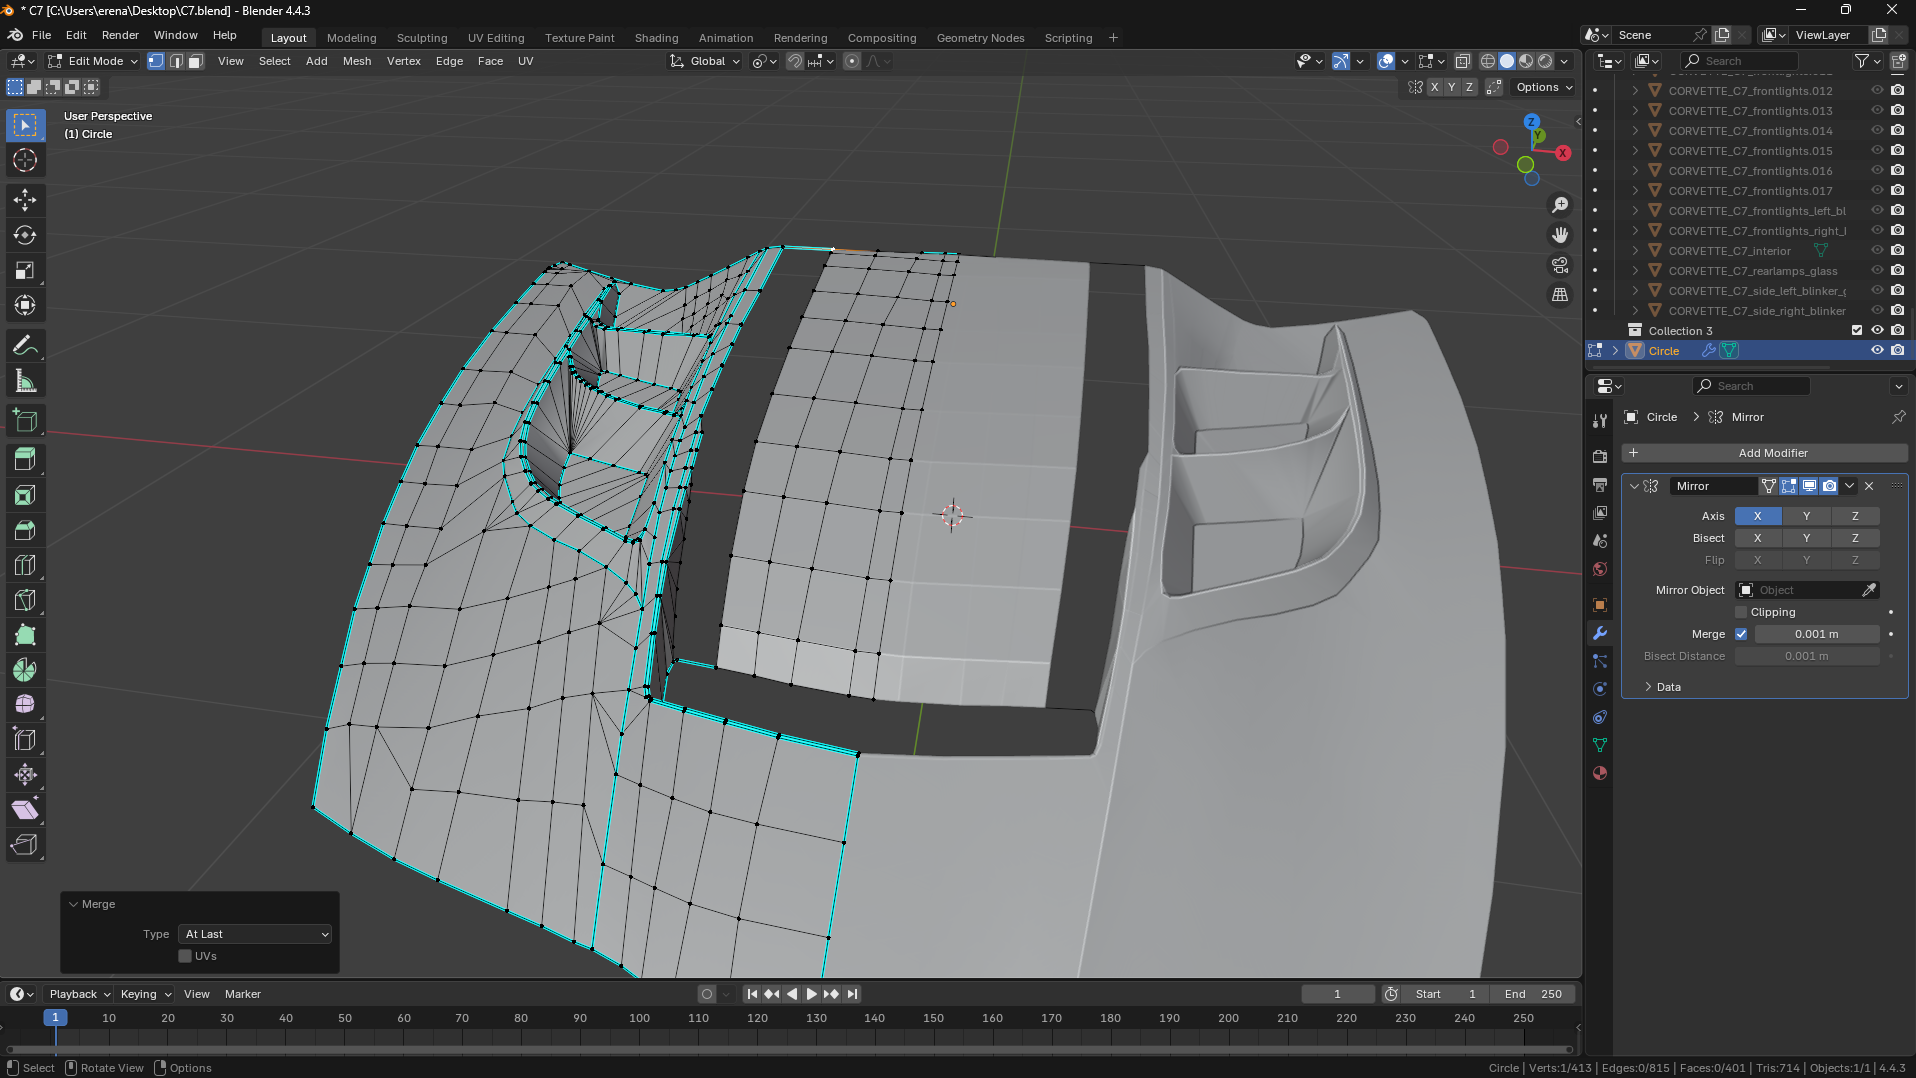The height and width of the screenshot is (1078, 1916).
Task: Activate the Edge Slide tool
Action: pos(25,740)
